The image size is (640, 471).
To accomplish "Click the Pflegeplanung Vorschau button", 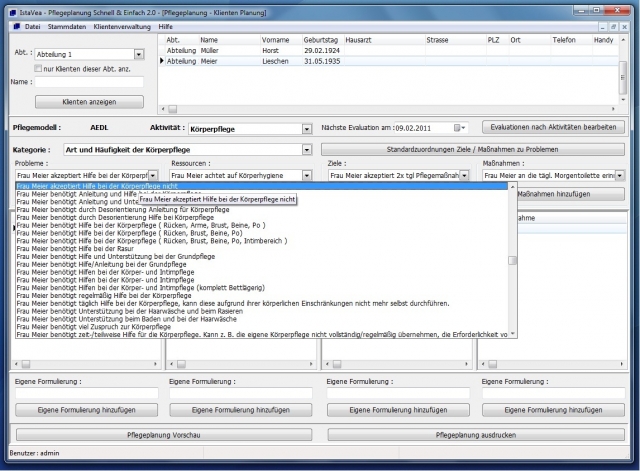I will (164, 435).
